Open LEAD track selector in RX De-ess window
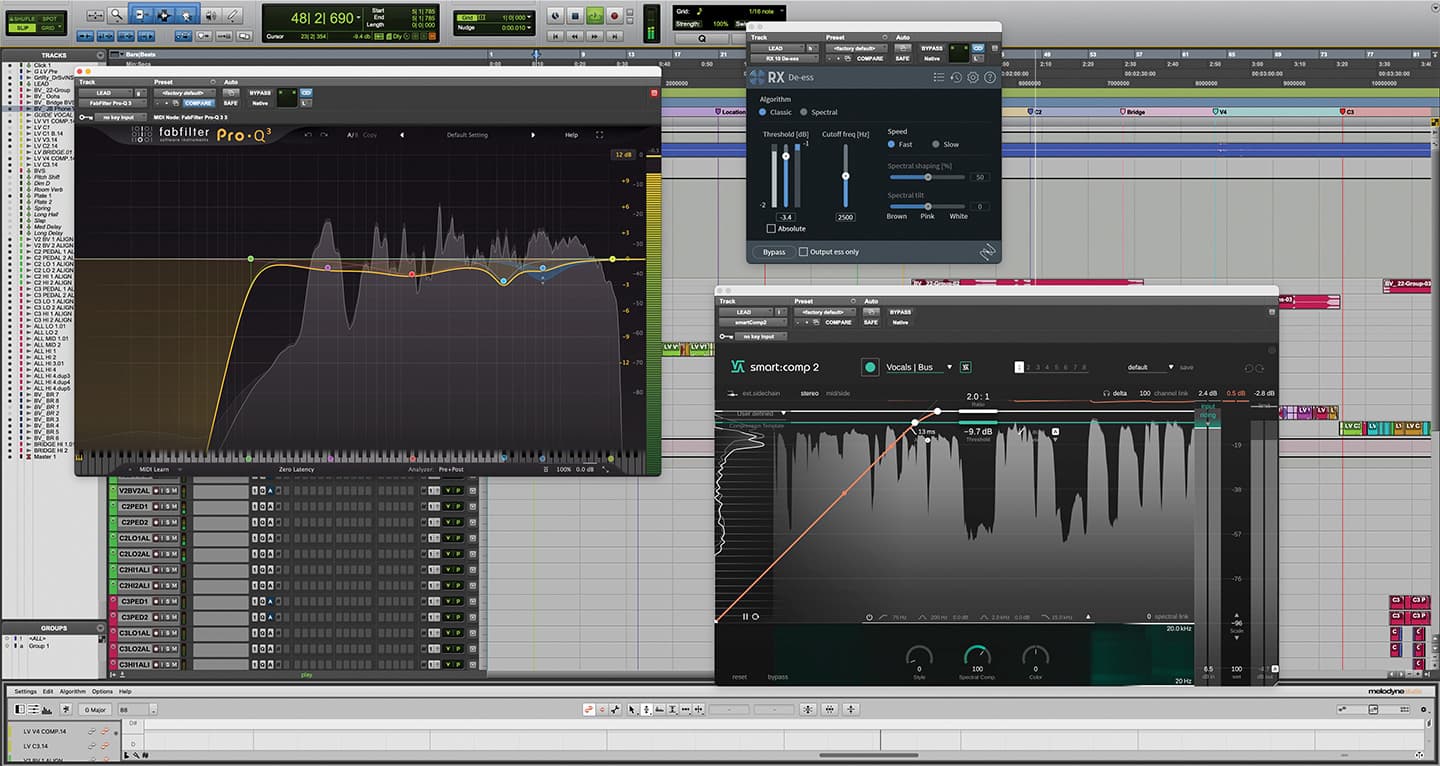This screenshot has height=766, width=1440. [x=778, y=48]
